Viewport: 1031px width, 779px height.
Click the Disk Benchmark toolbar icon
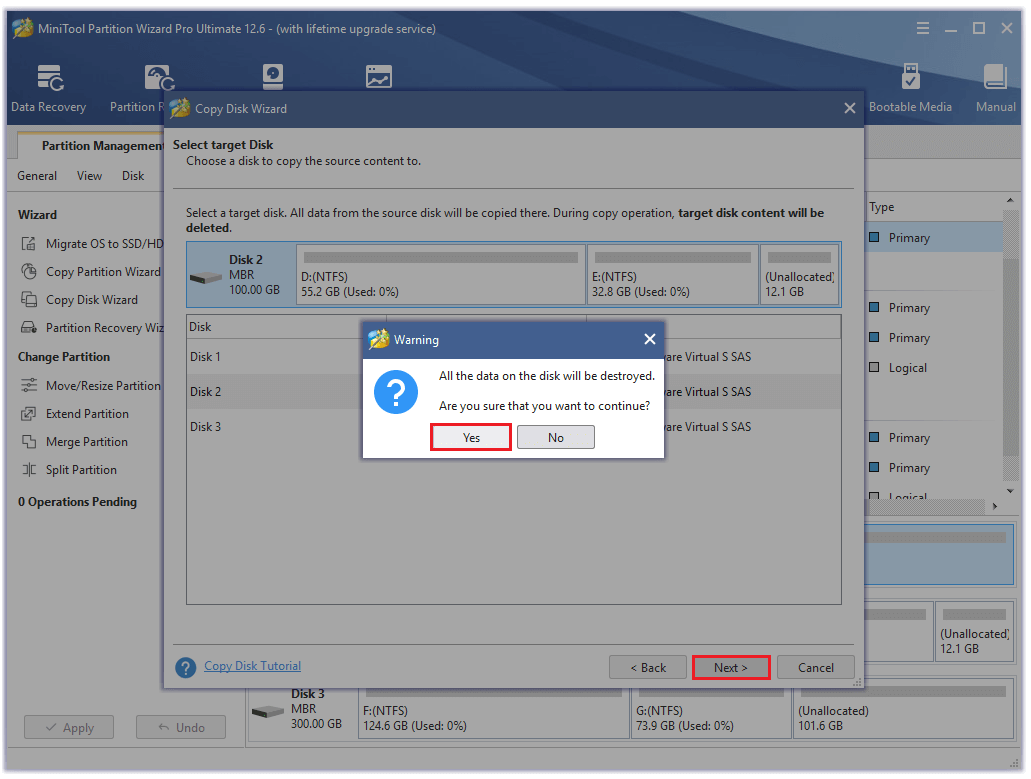pos(272,77)
